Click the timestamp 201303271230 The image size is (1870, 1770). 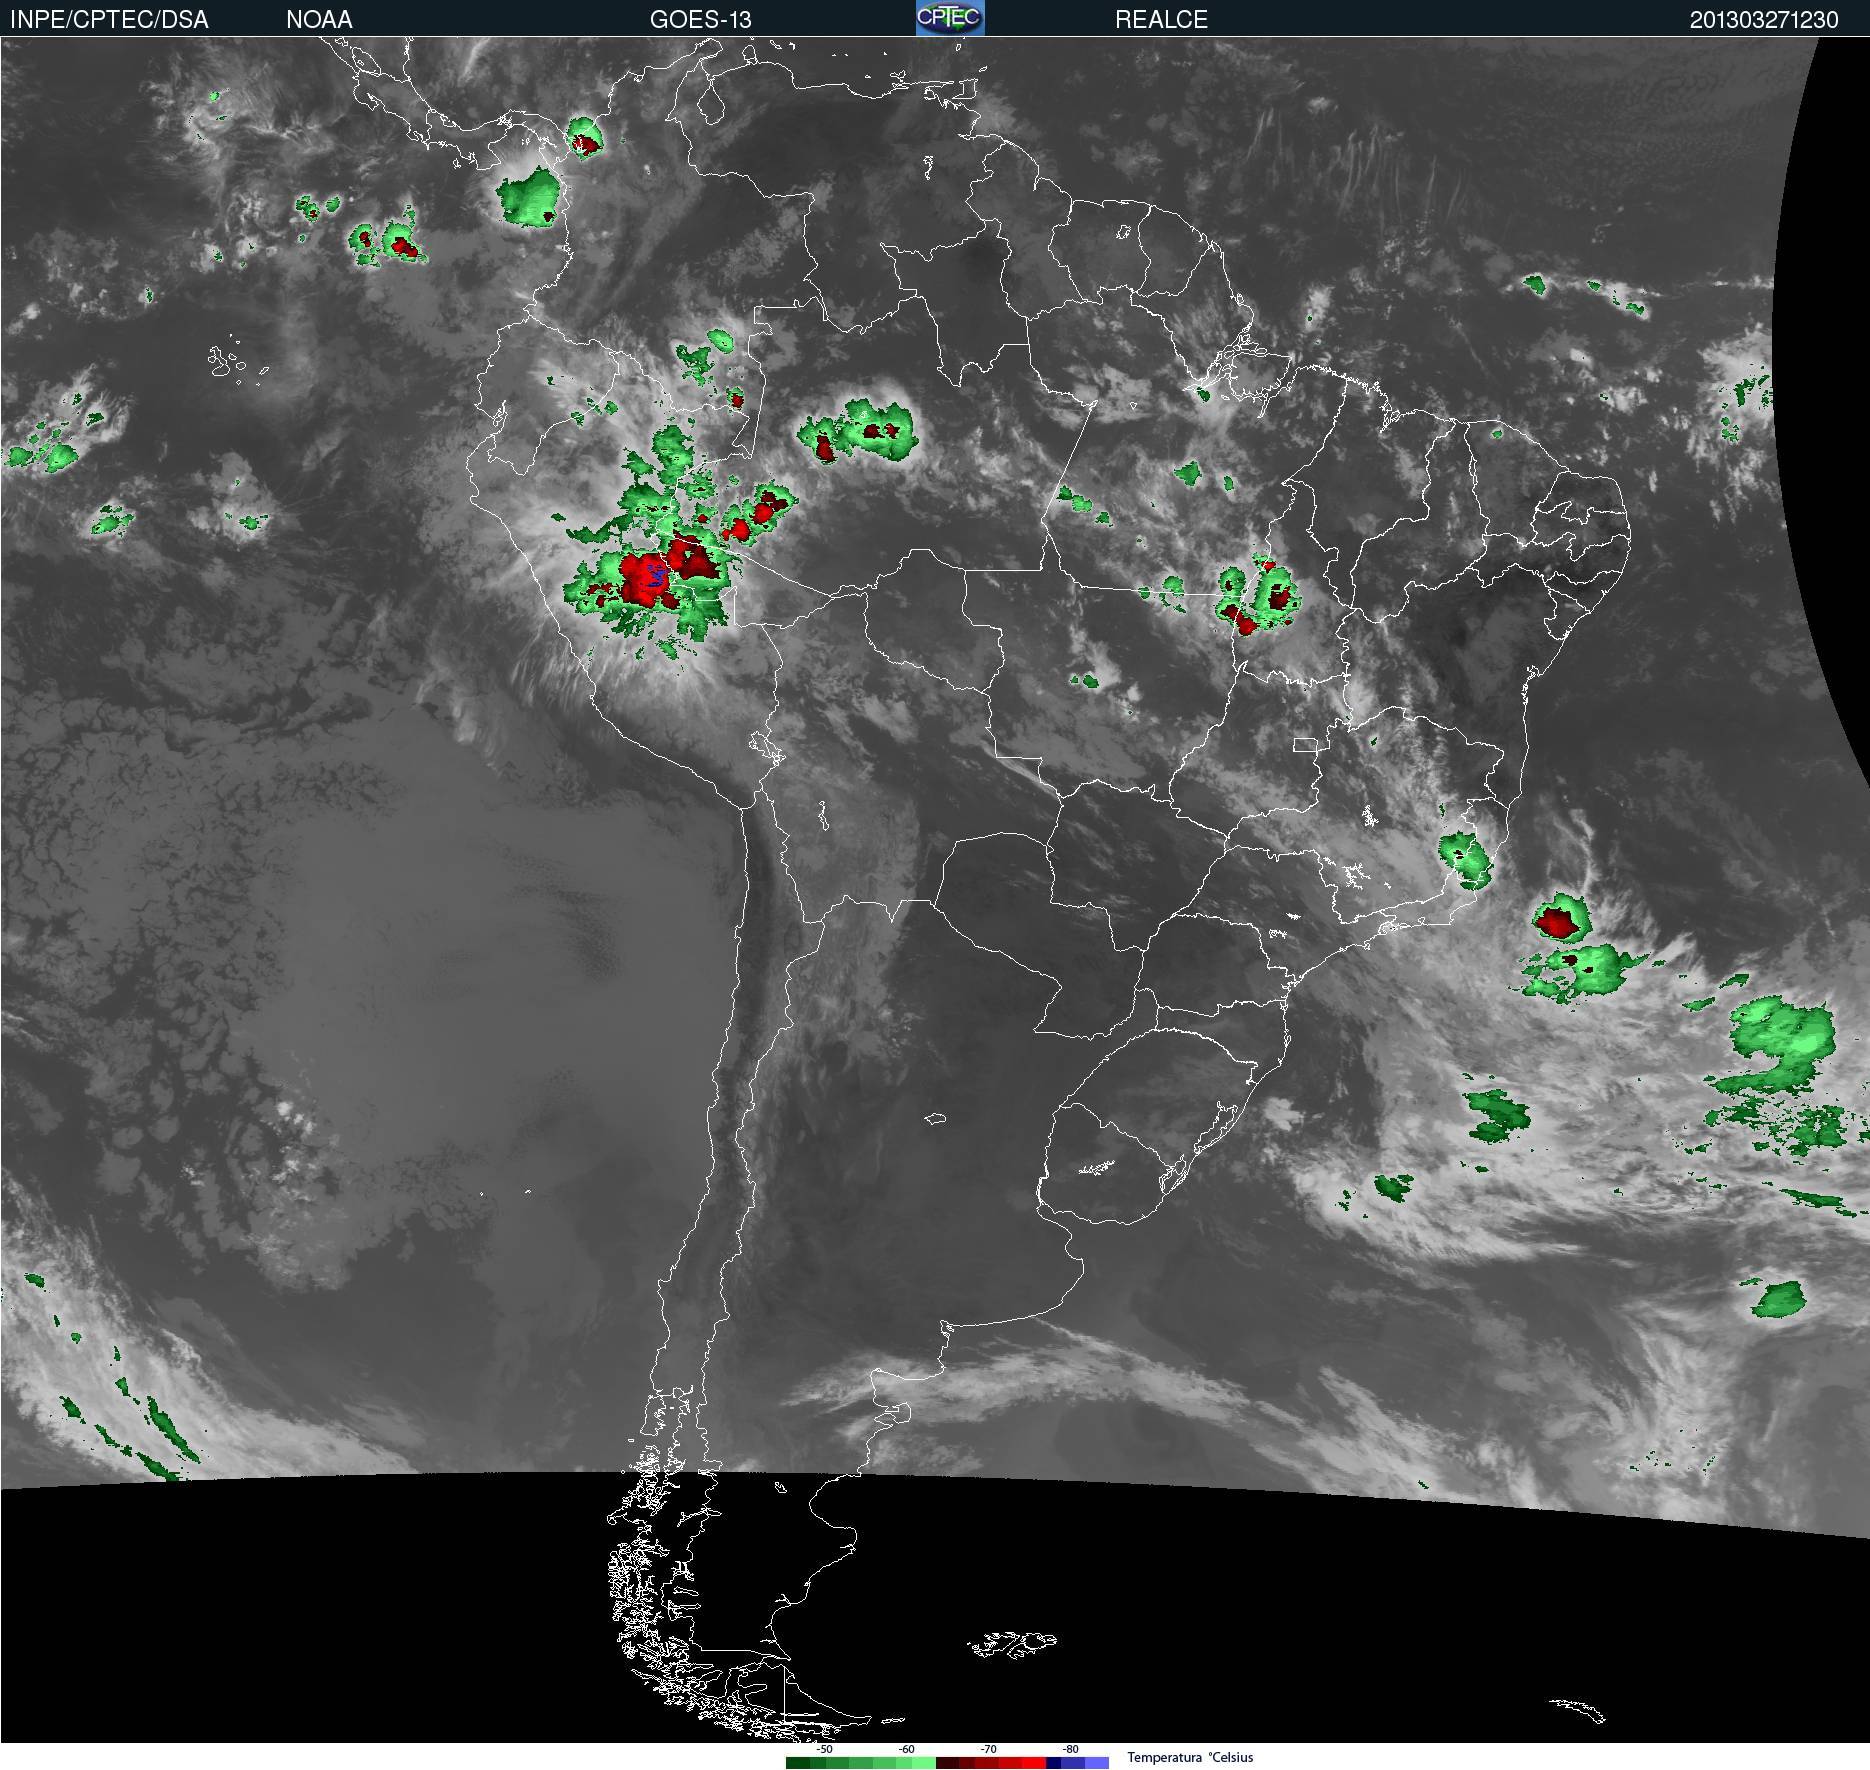[x=1764, y=19]
